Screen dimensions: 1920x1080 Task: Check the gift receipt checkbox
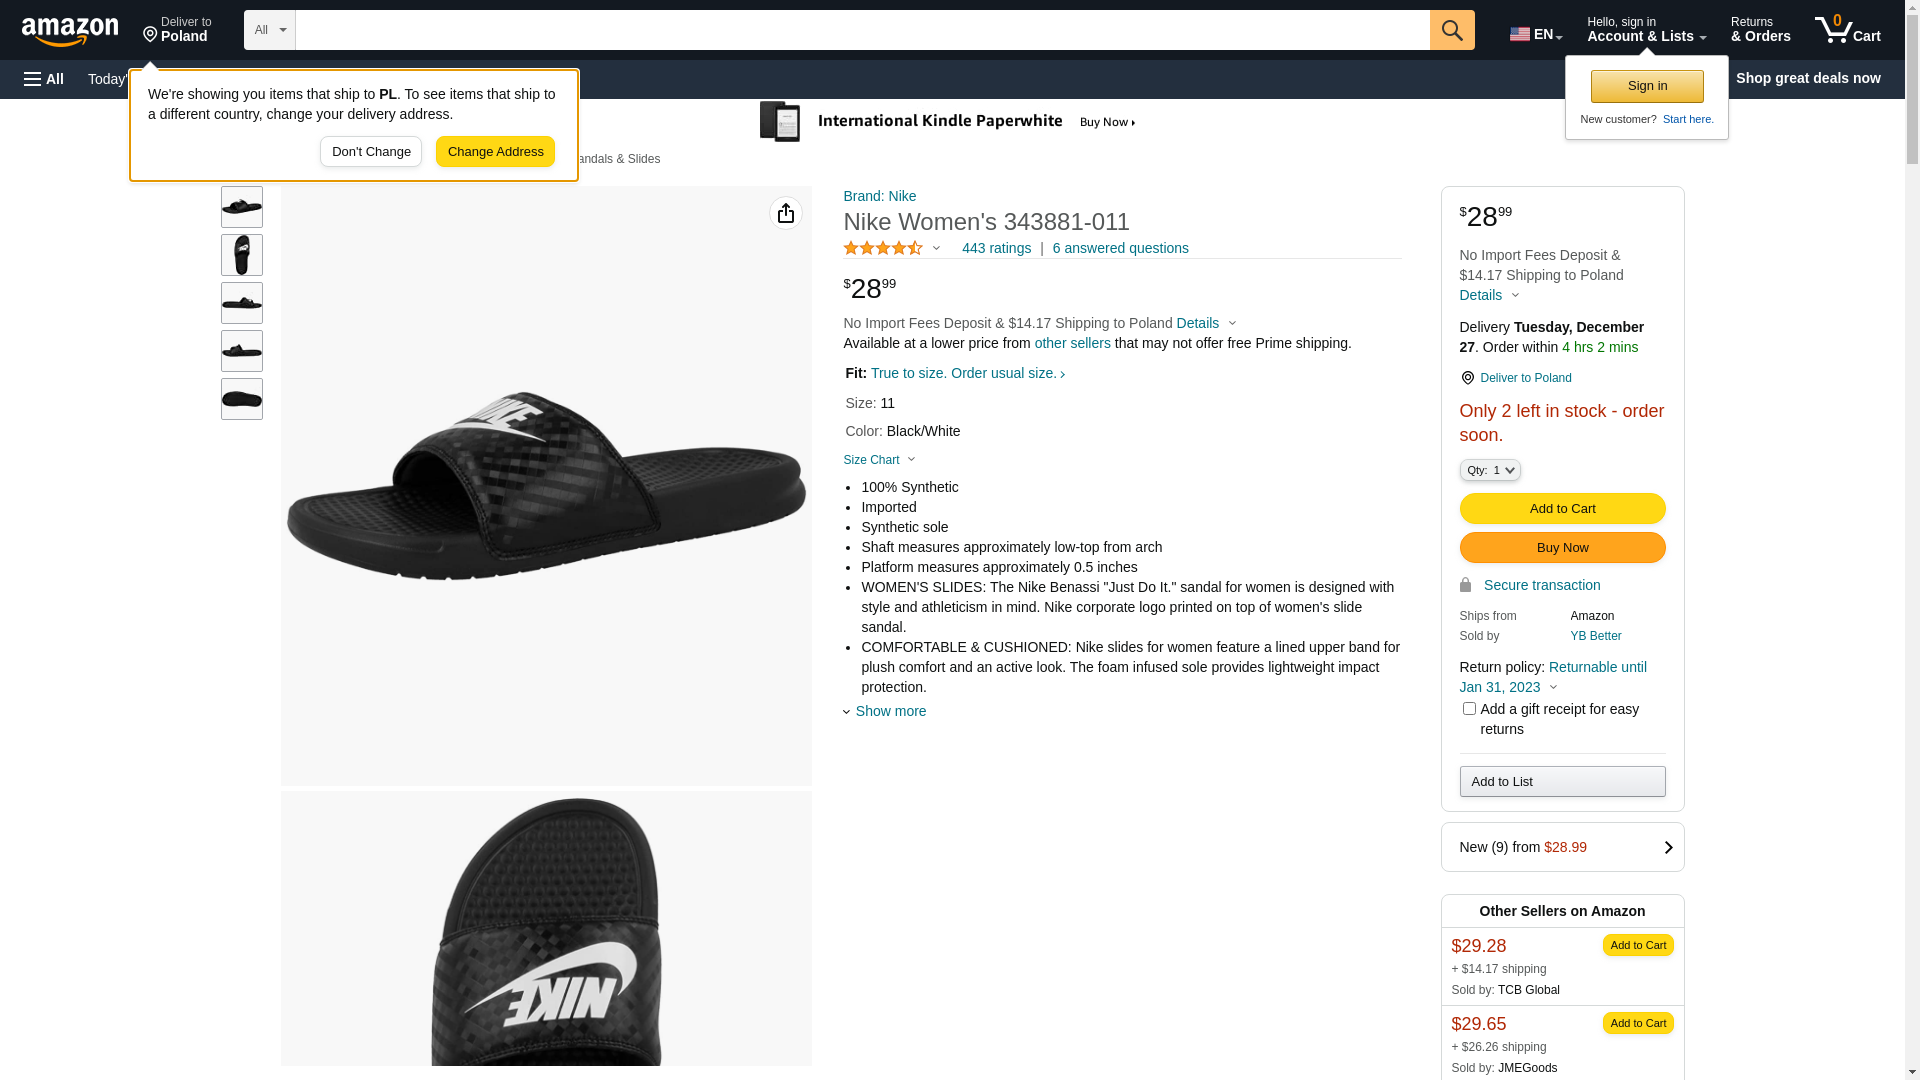(1469, 709)
